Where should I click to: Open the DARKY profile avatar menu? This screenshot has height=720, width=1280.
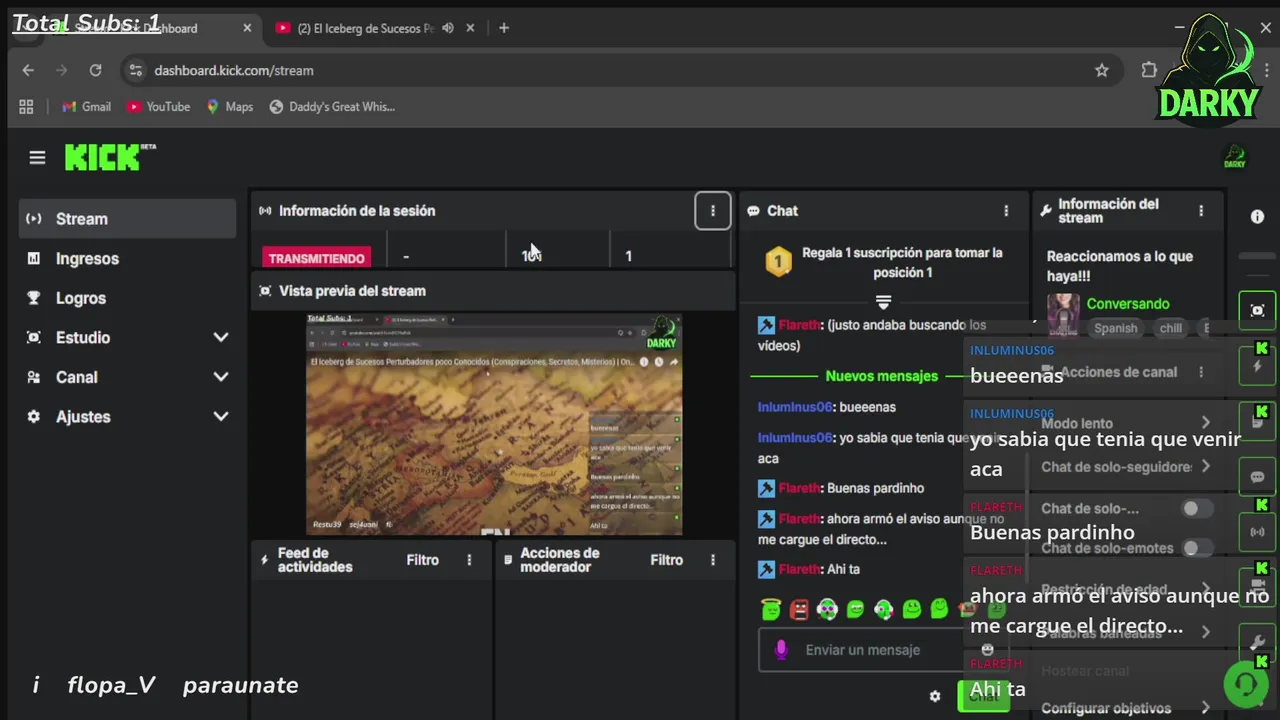pyautogui.click(x=1235, y=157)
